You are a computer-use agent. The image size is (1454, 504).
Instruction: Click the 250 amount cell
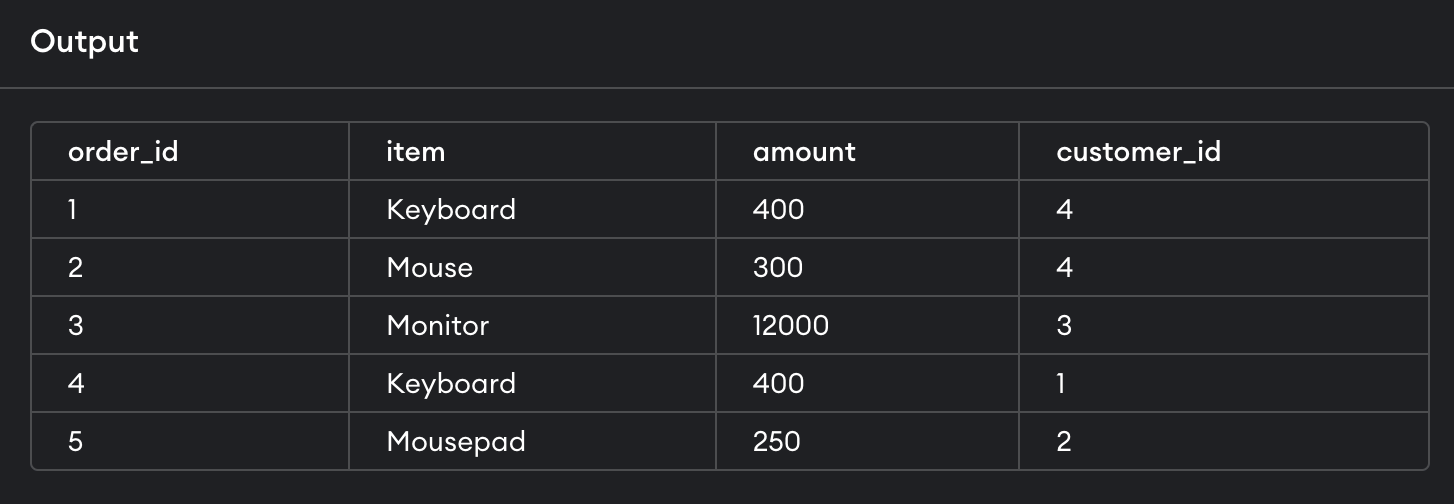click(777, 442)
